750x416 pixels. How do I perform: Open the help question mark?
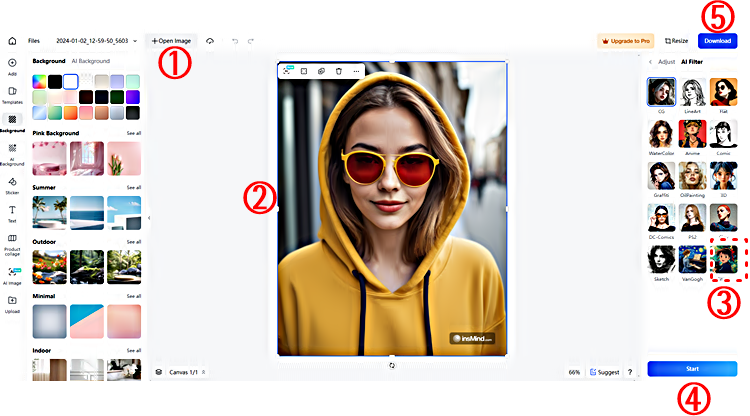coord(630,372)
